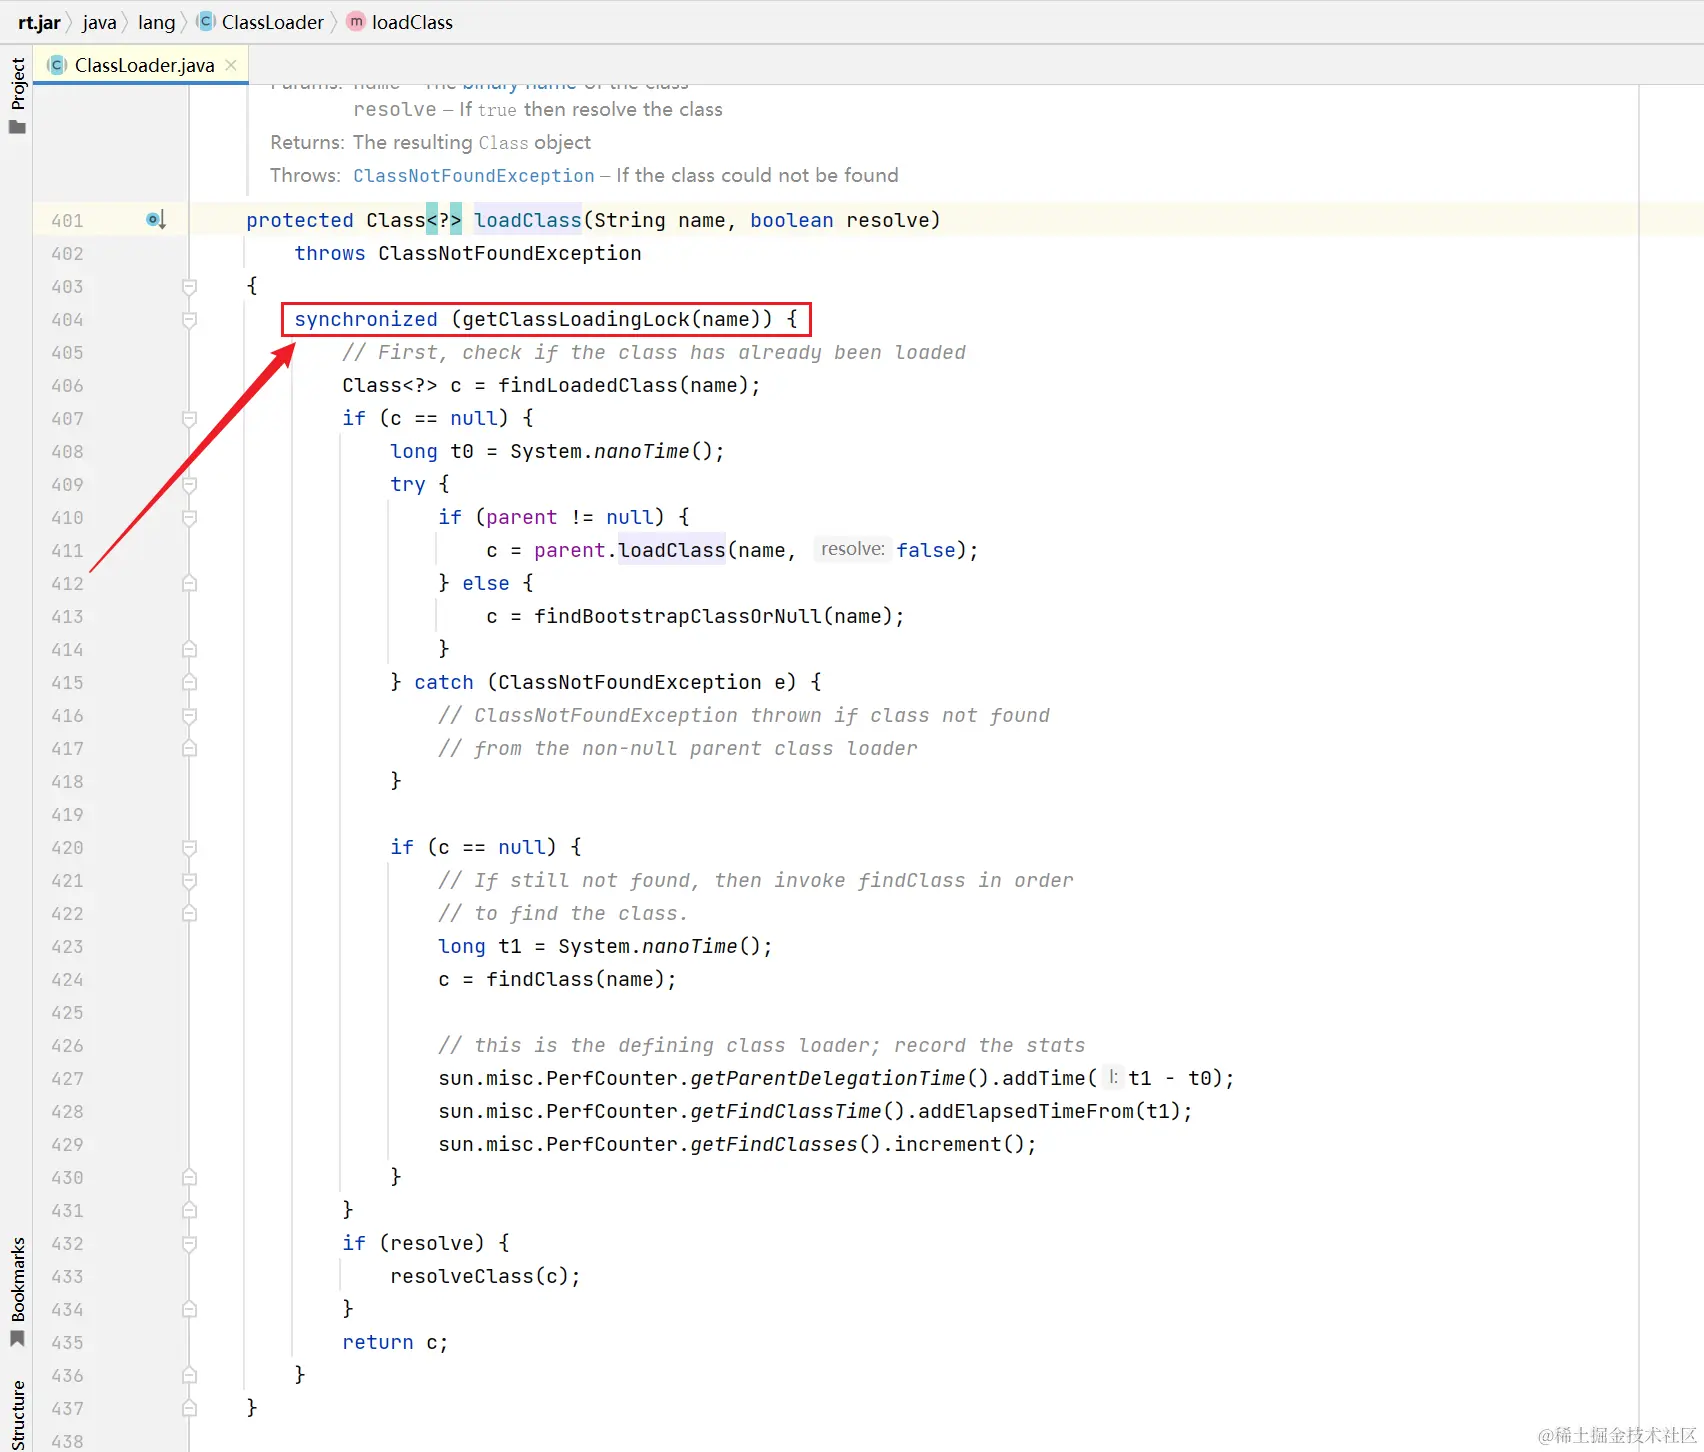The height and width of the screenshot is (1452, 1704).
Task: Click the fold end marker at line 436
Action: click(189, 1376)
